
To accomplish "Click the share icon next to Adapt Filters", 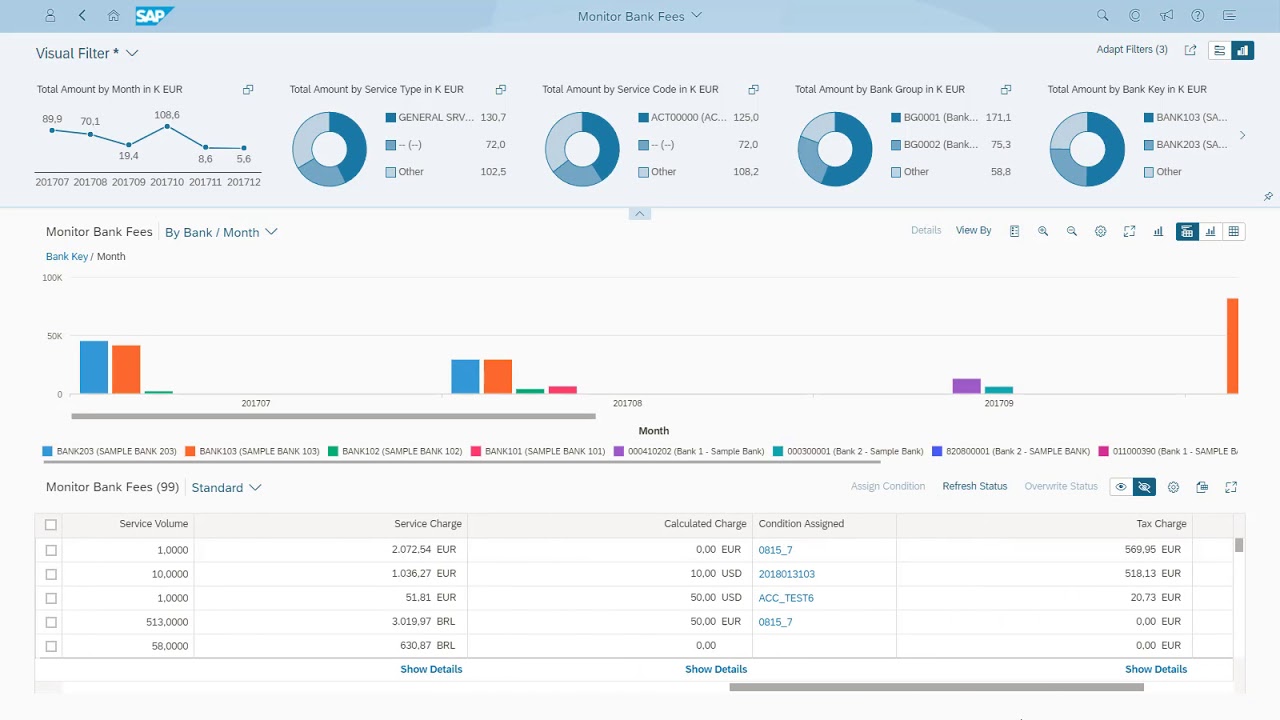I will (x=1190, y=50).
